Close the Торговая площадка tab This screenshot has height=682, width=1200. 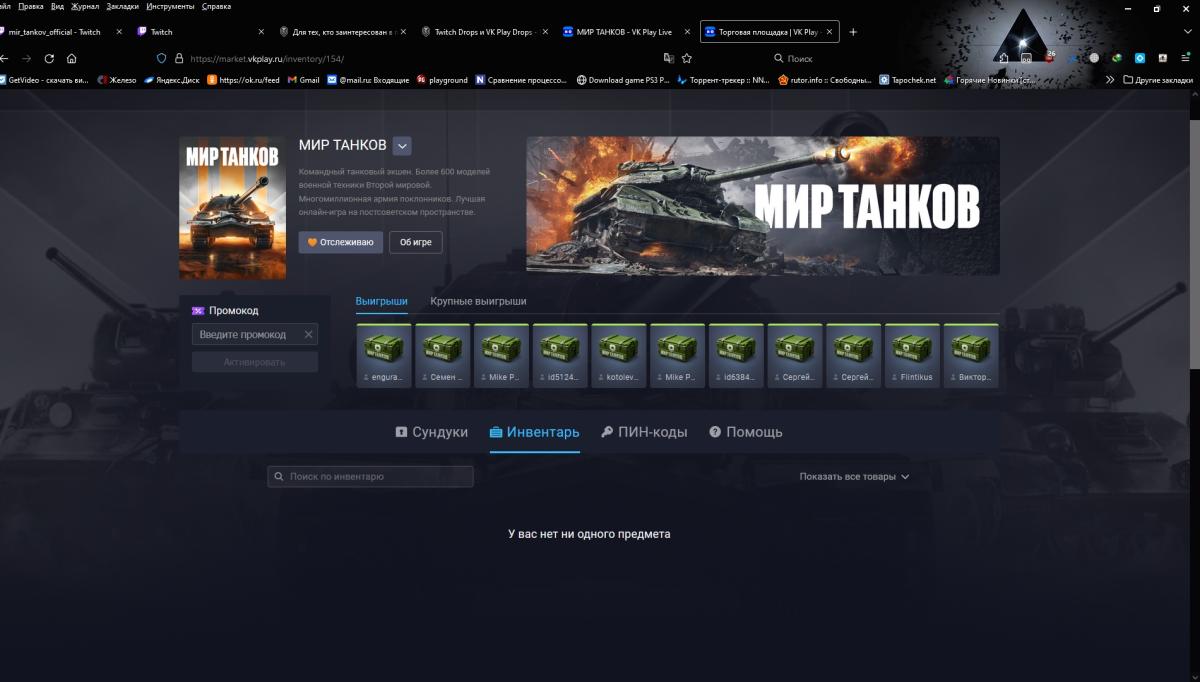828,32
